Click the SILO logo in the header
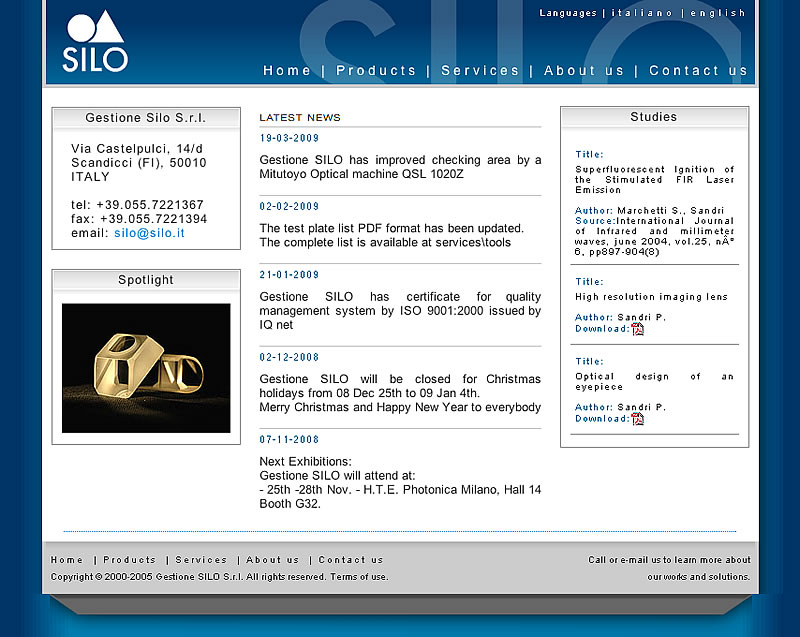Screen dimensions: 800x637 [x=95, y=41]
